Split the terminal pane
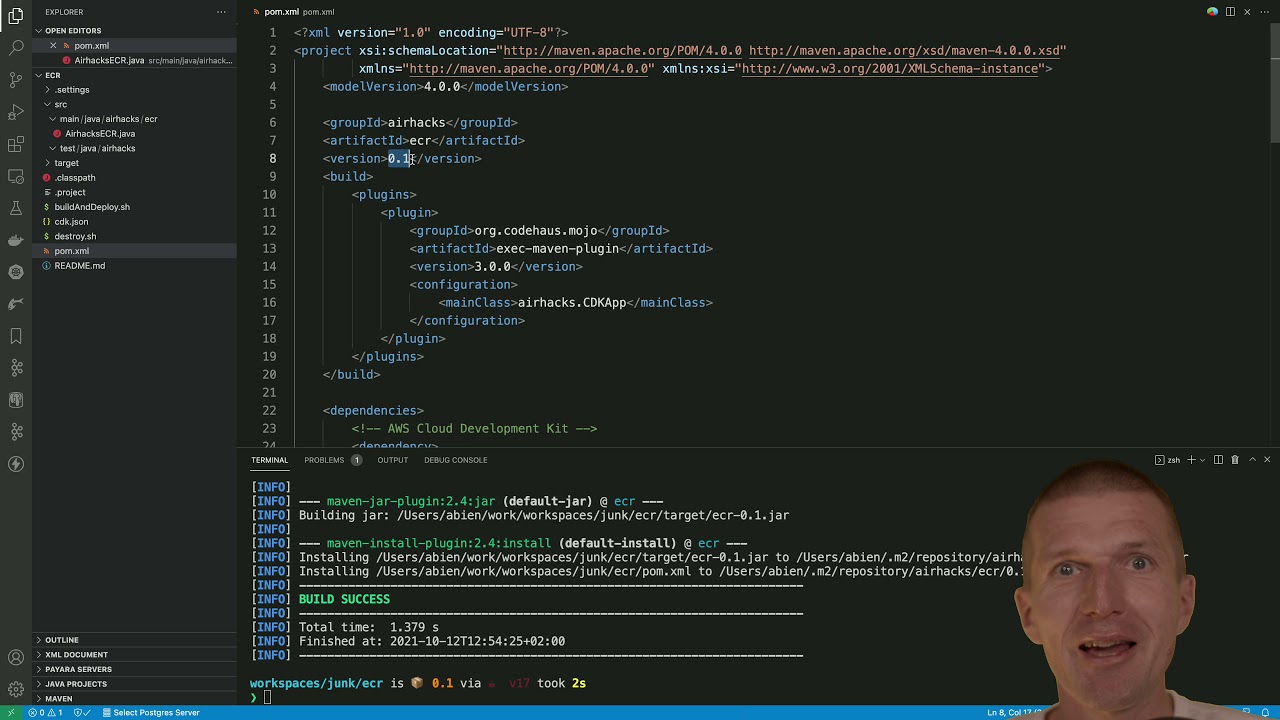 point(1218,460)
